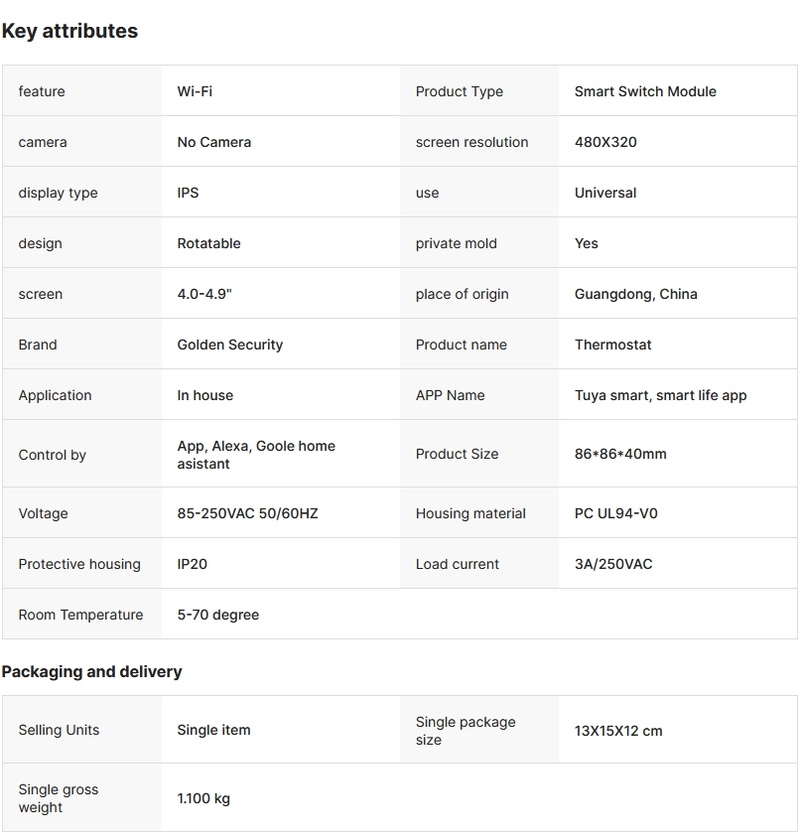This screenshot has width=800, height=839.
Task: Click the PC UL94-V0 housing material value
Action: tap(616, 514)
